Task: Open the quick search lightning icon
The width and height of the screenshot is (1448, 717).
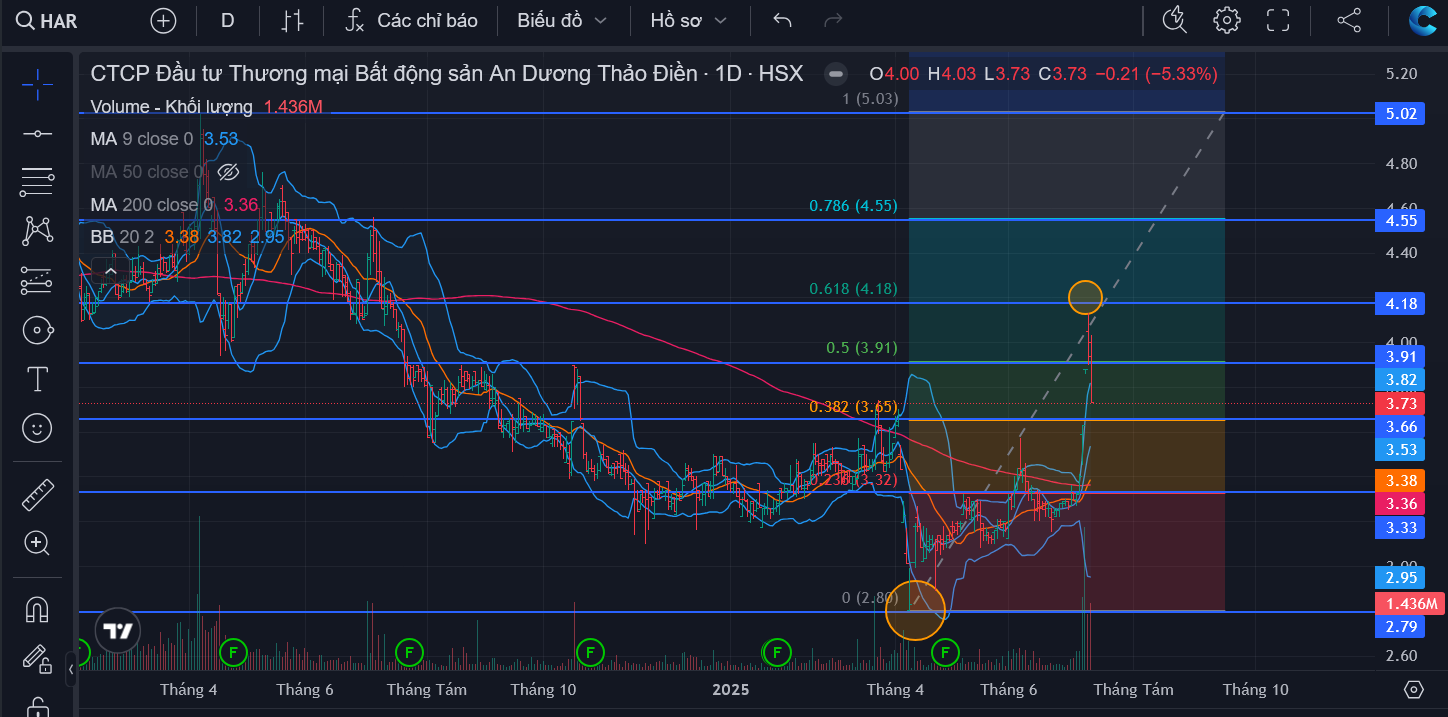Action: point(1174,20)
